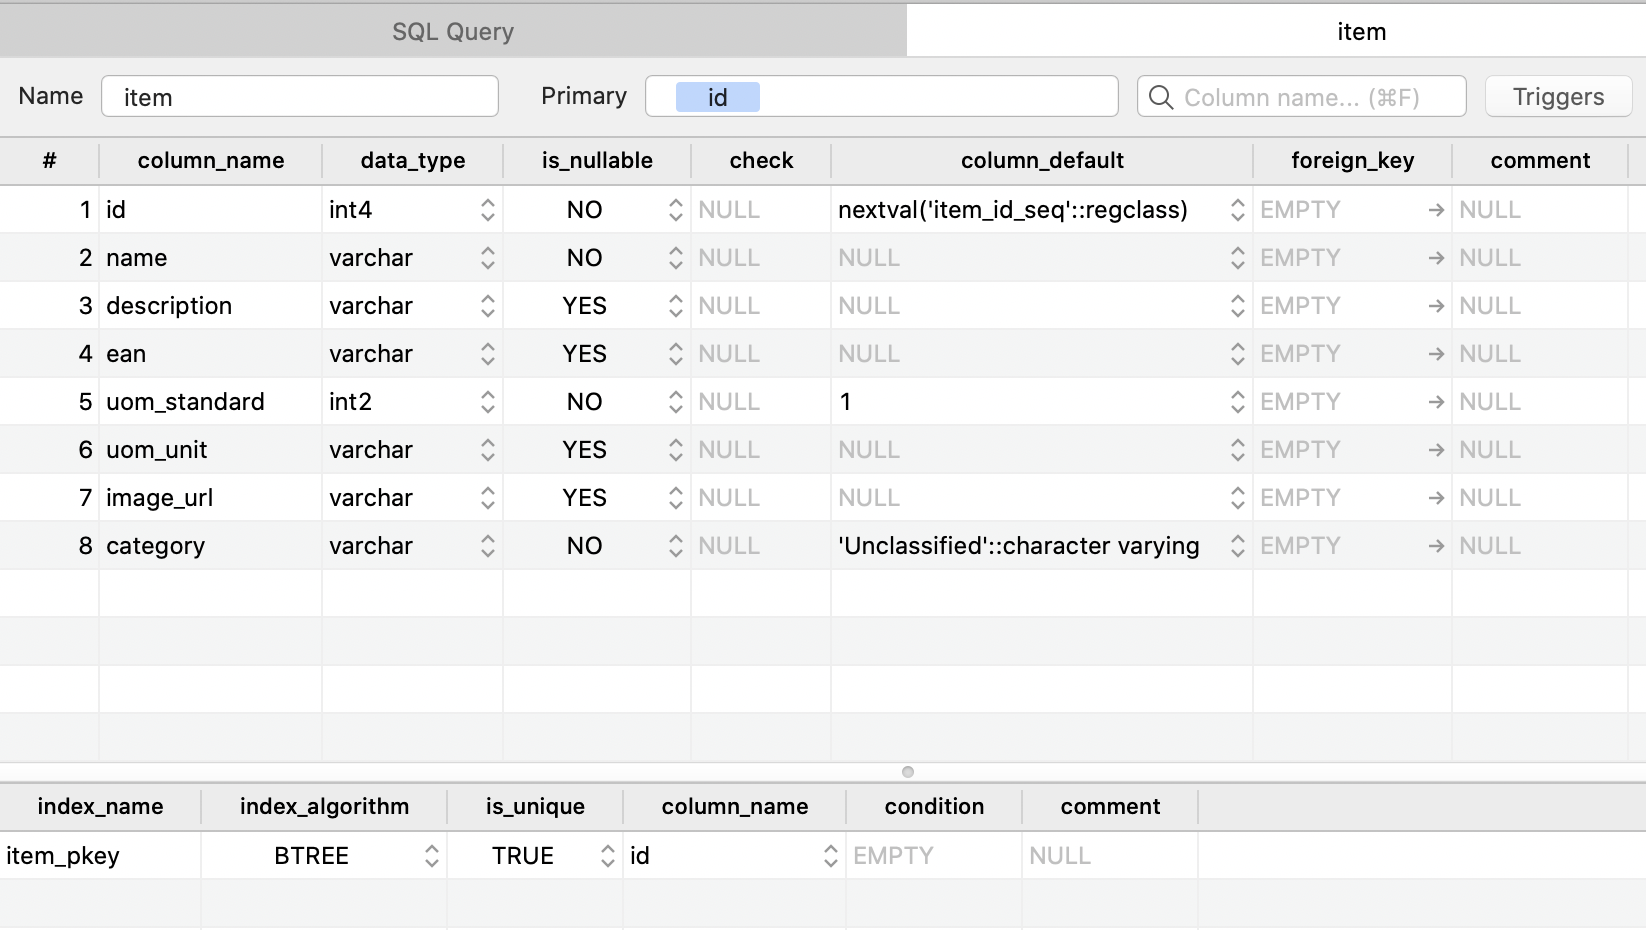Click the foreign key arrow on category row
Viewport: 1646px width, 930px height.
[x=1436, y=545]
